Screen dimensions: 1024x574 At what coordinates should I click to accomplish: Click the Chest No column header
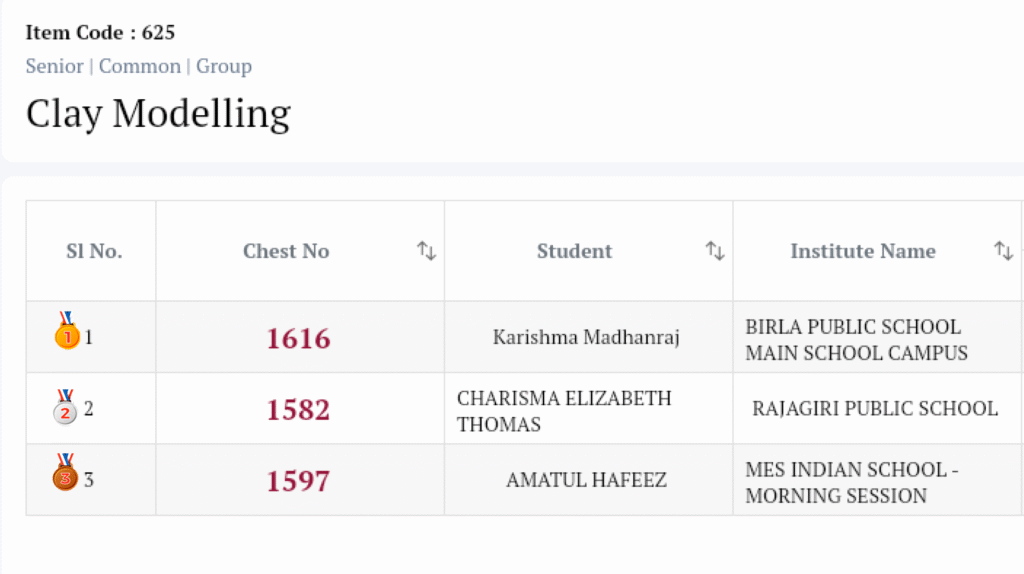point(286,251)
